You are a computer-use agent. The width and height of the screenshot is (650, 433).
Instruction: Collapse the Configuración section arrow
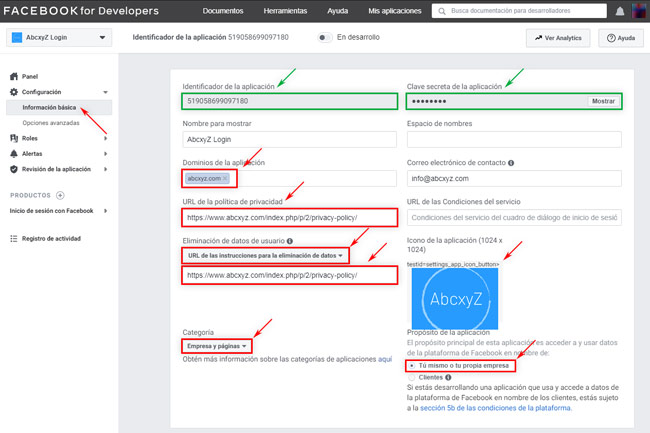(x=105, y=92)
